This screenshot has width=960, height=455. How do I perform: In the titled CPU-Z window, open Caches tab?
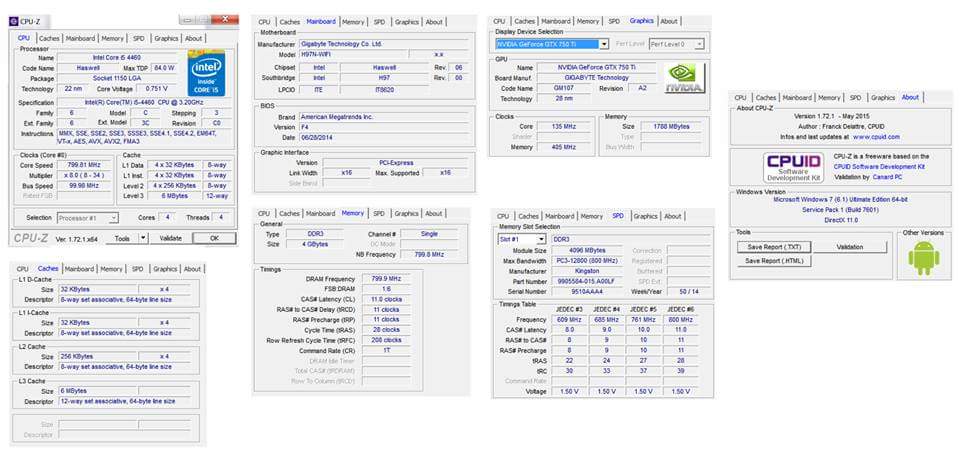49,39
